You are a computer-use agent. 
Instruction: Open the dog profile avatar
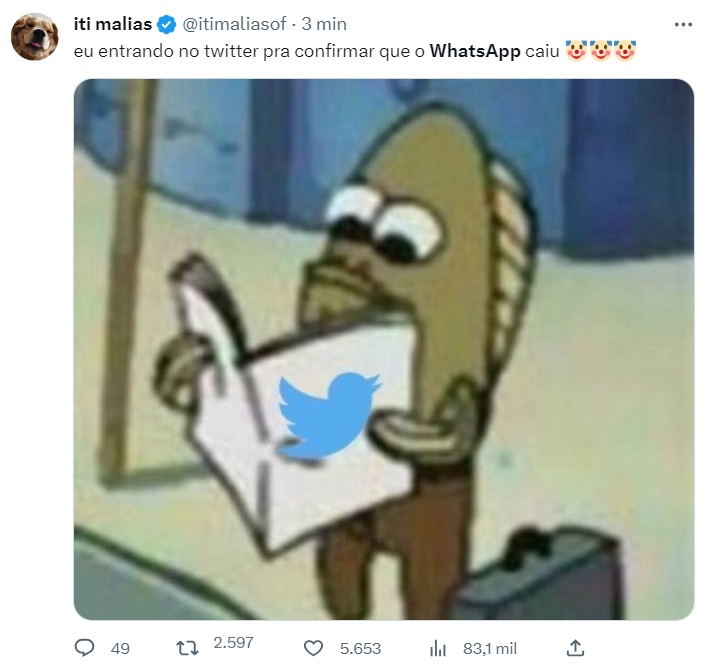point(34,37)
